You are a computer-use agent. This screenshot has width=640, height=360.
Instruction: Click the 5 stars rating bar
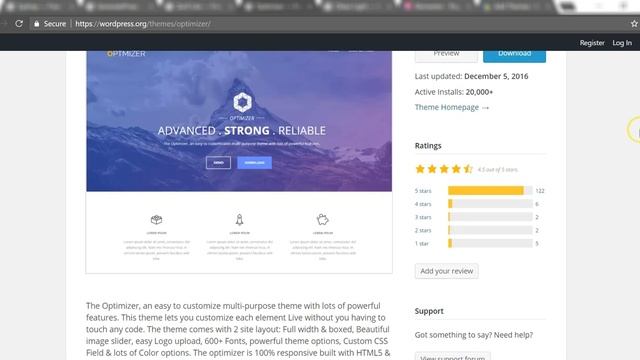point(490,191)
